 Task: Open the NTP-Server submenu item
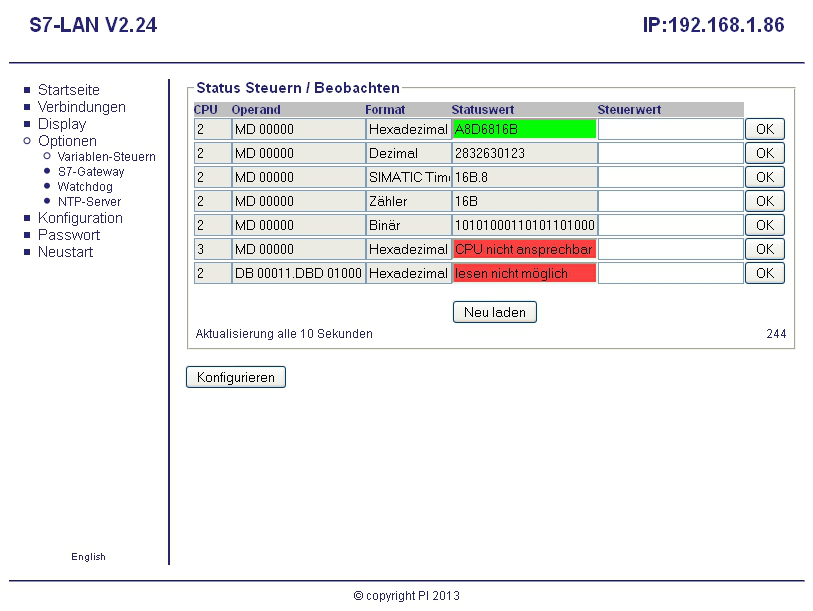(x=89, y=202)
